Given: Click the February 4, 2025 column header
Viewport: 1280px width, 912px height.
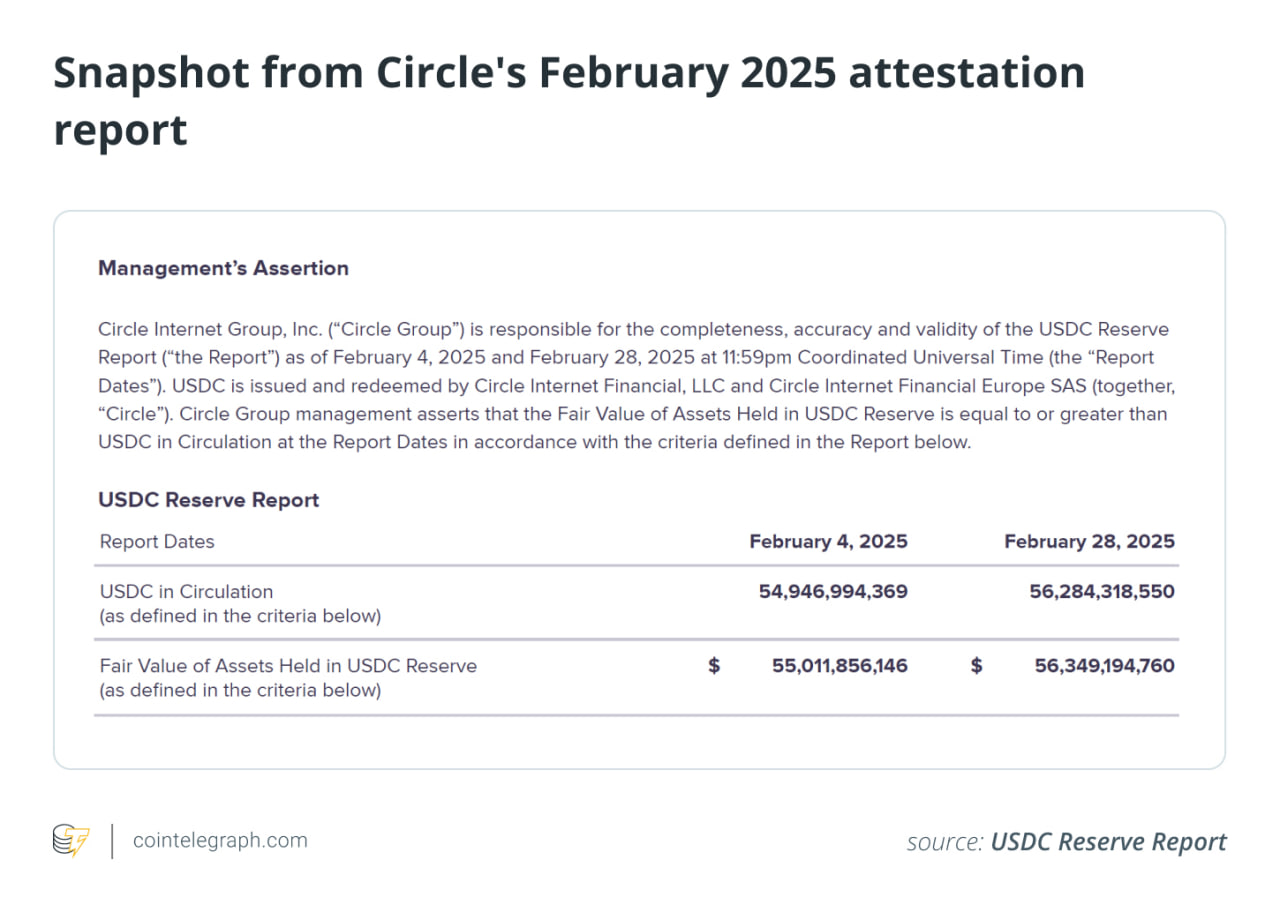Looking at the screenshot, I should [828, 542].
